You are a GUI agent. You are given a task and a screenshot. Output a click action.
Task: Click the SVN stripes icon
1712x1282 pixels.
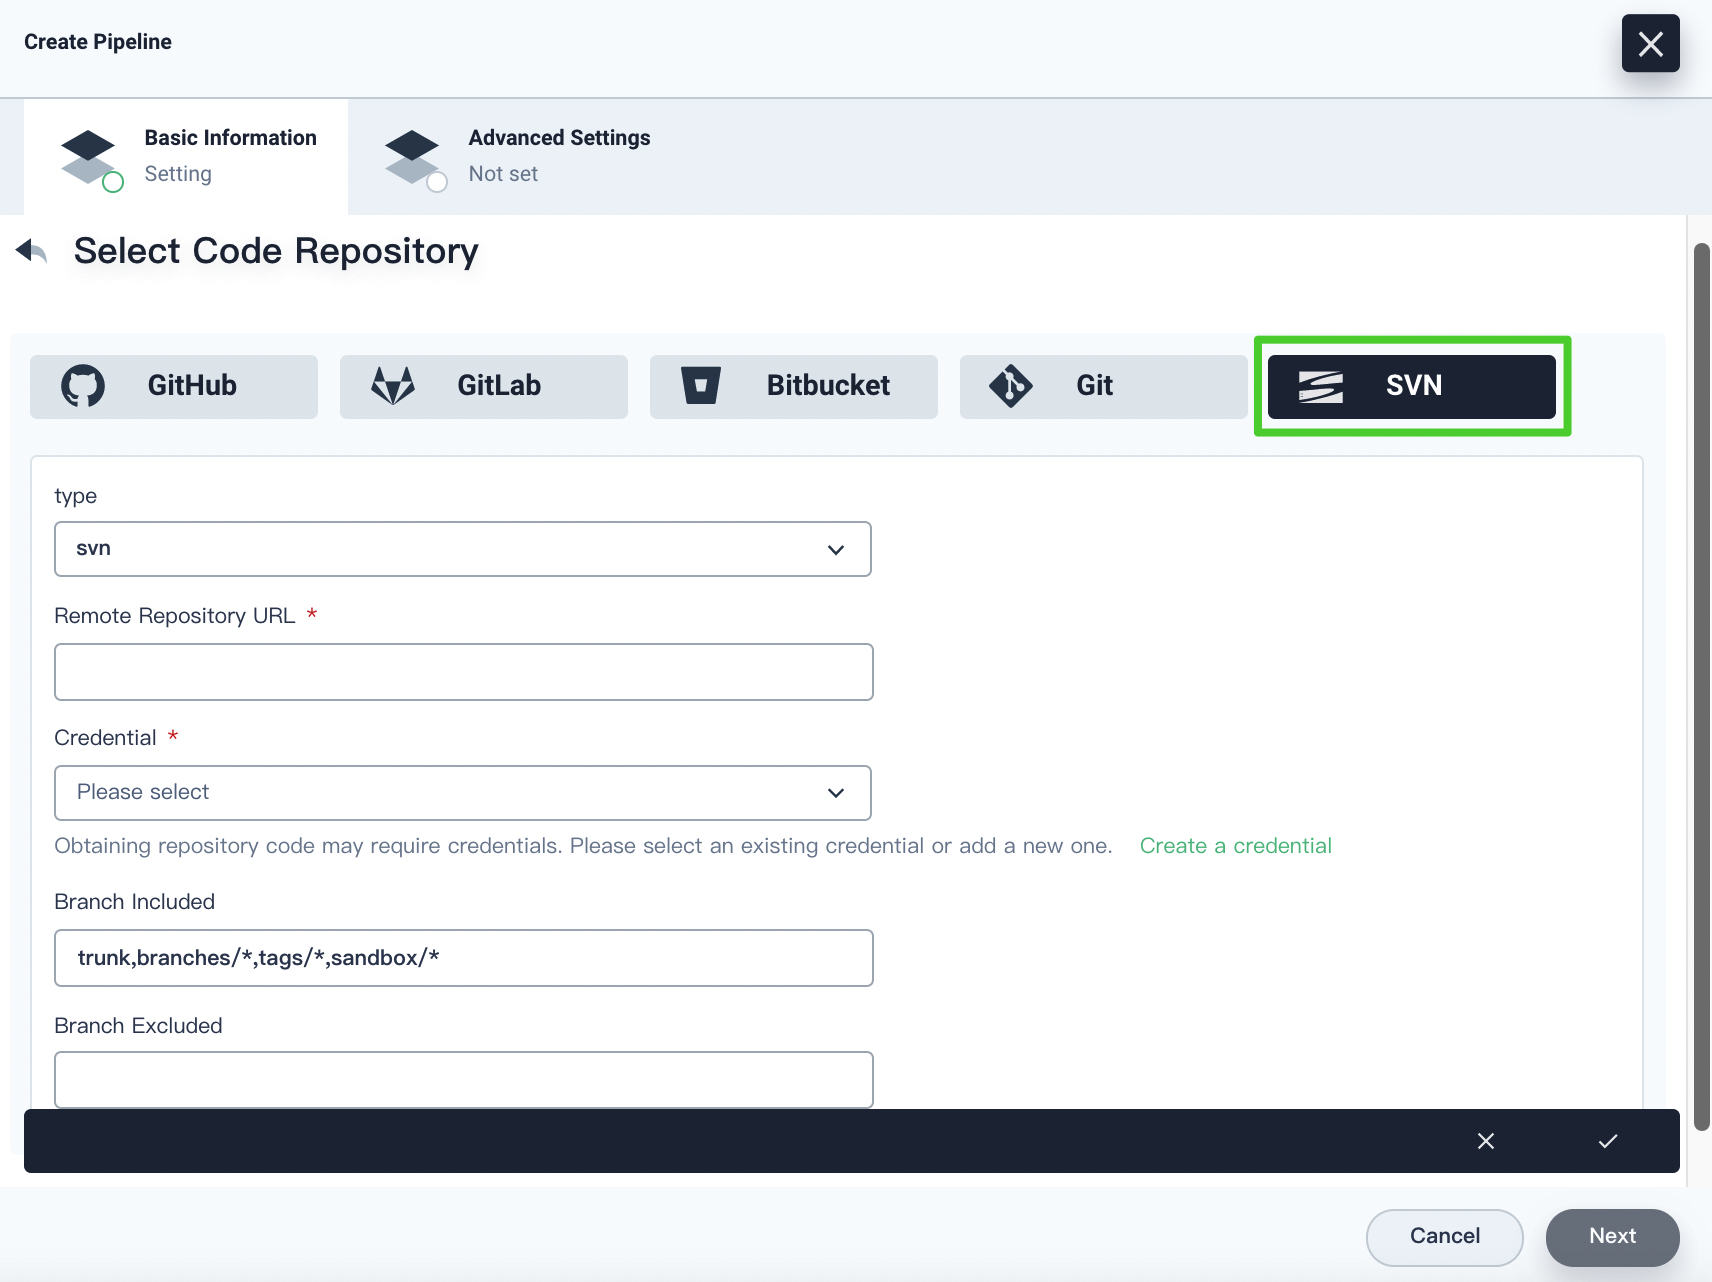1320,386
